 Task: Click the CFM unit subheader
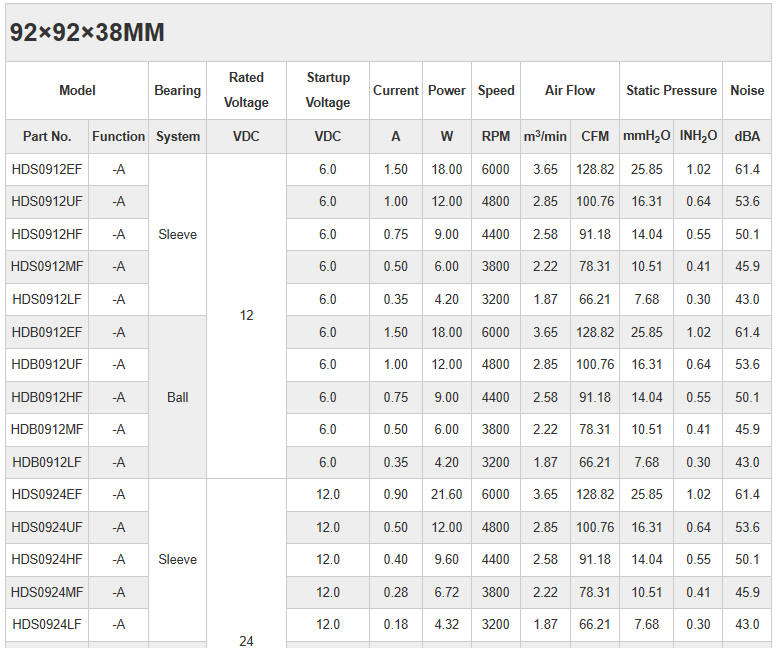click(595, 137)
